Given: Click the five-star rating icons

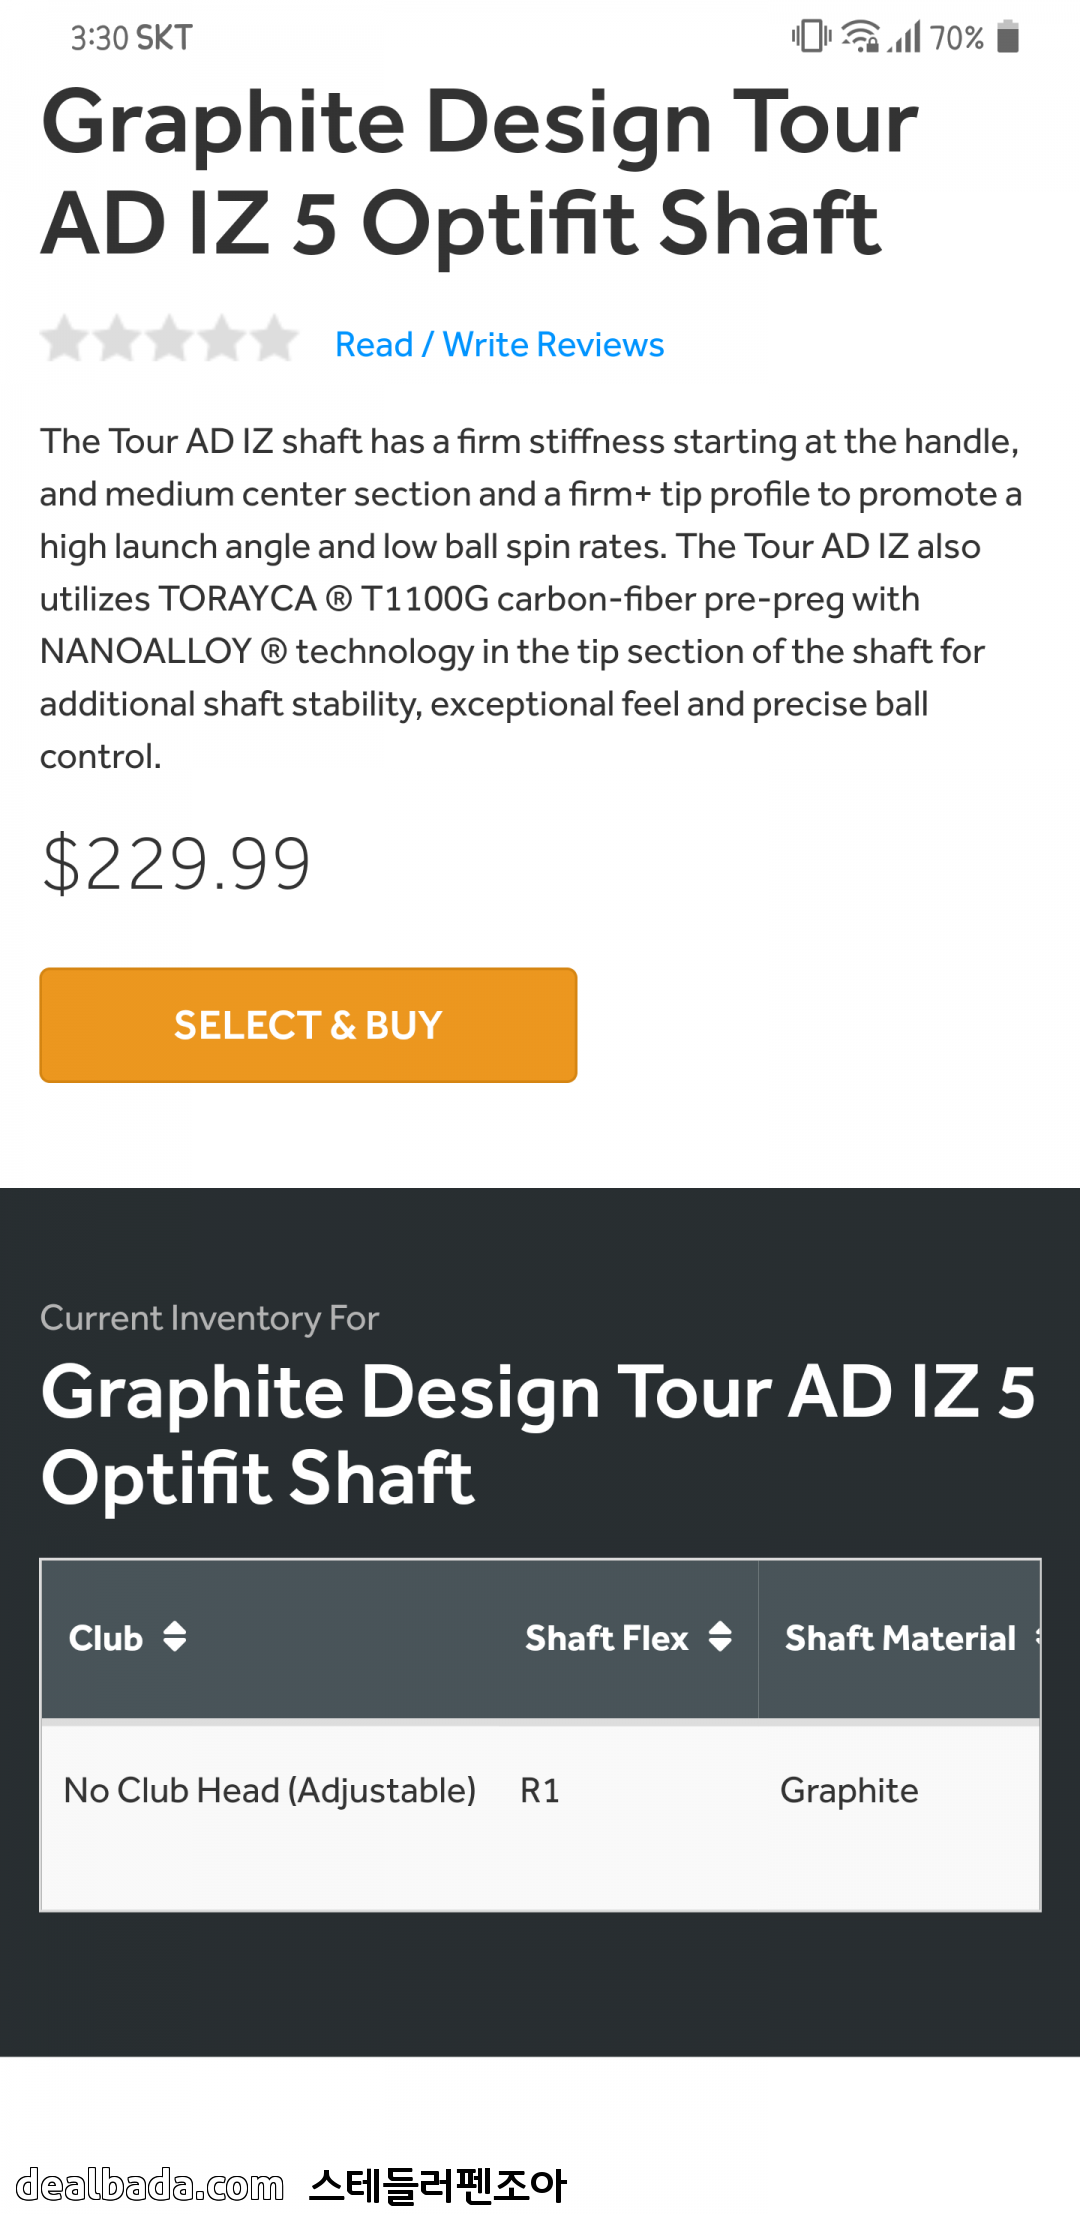Looking at the screenshot, I should coord(169,340).
